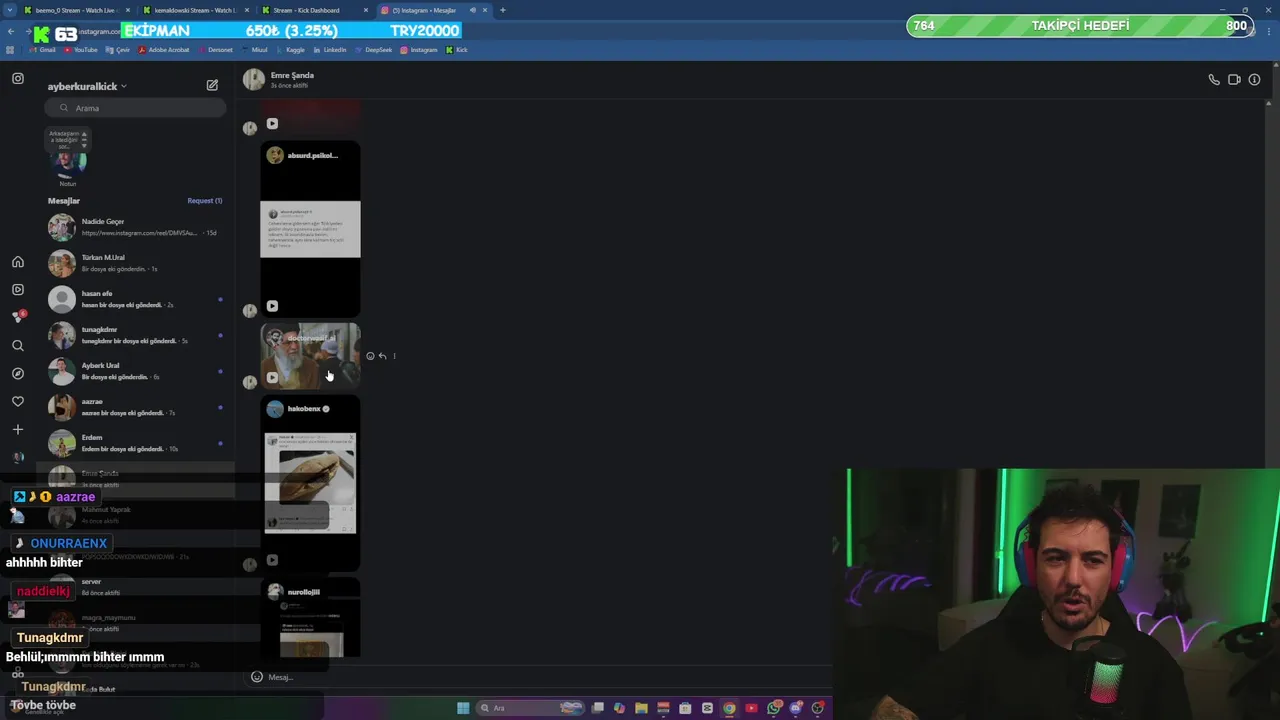Open Microsoft Store from taskbar
The width and height of the screenshot is (1280, 720).
[685, 708]
